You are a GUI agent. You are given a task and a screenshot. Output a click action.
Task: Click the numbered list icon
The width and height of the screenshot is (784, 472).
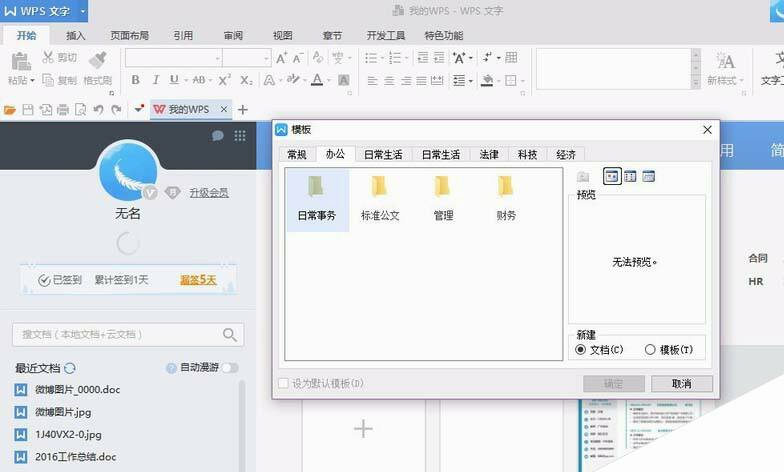click(x=395, y=58)
